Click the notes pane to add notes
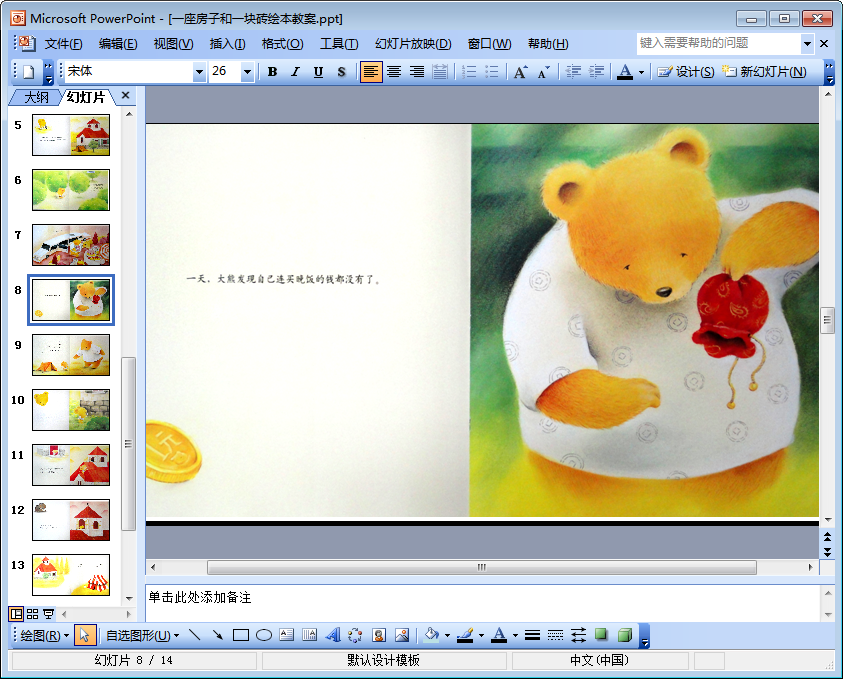The width and height of the screenshot is (843, 679). [x=483, y=603]
